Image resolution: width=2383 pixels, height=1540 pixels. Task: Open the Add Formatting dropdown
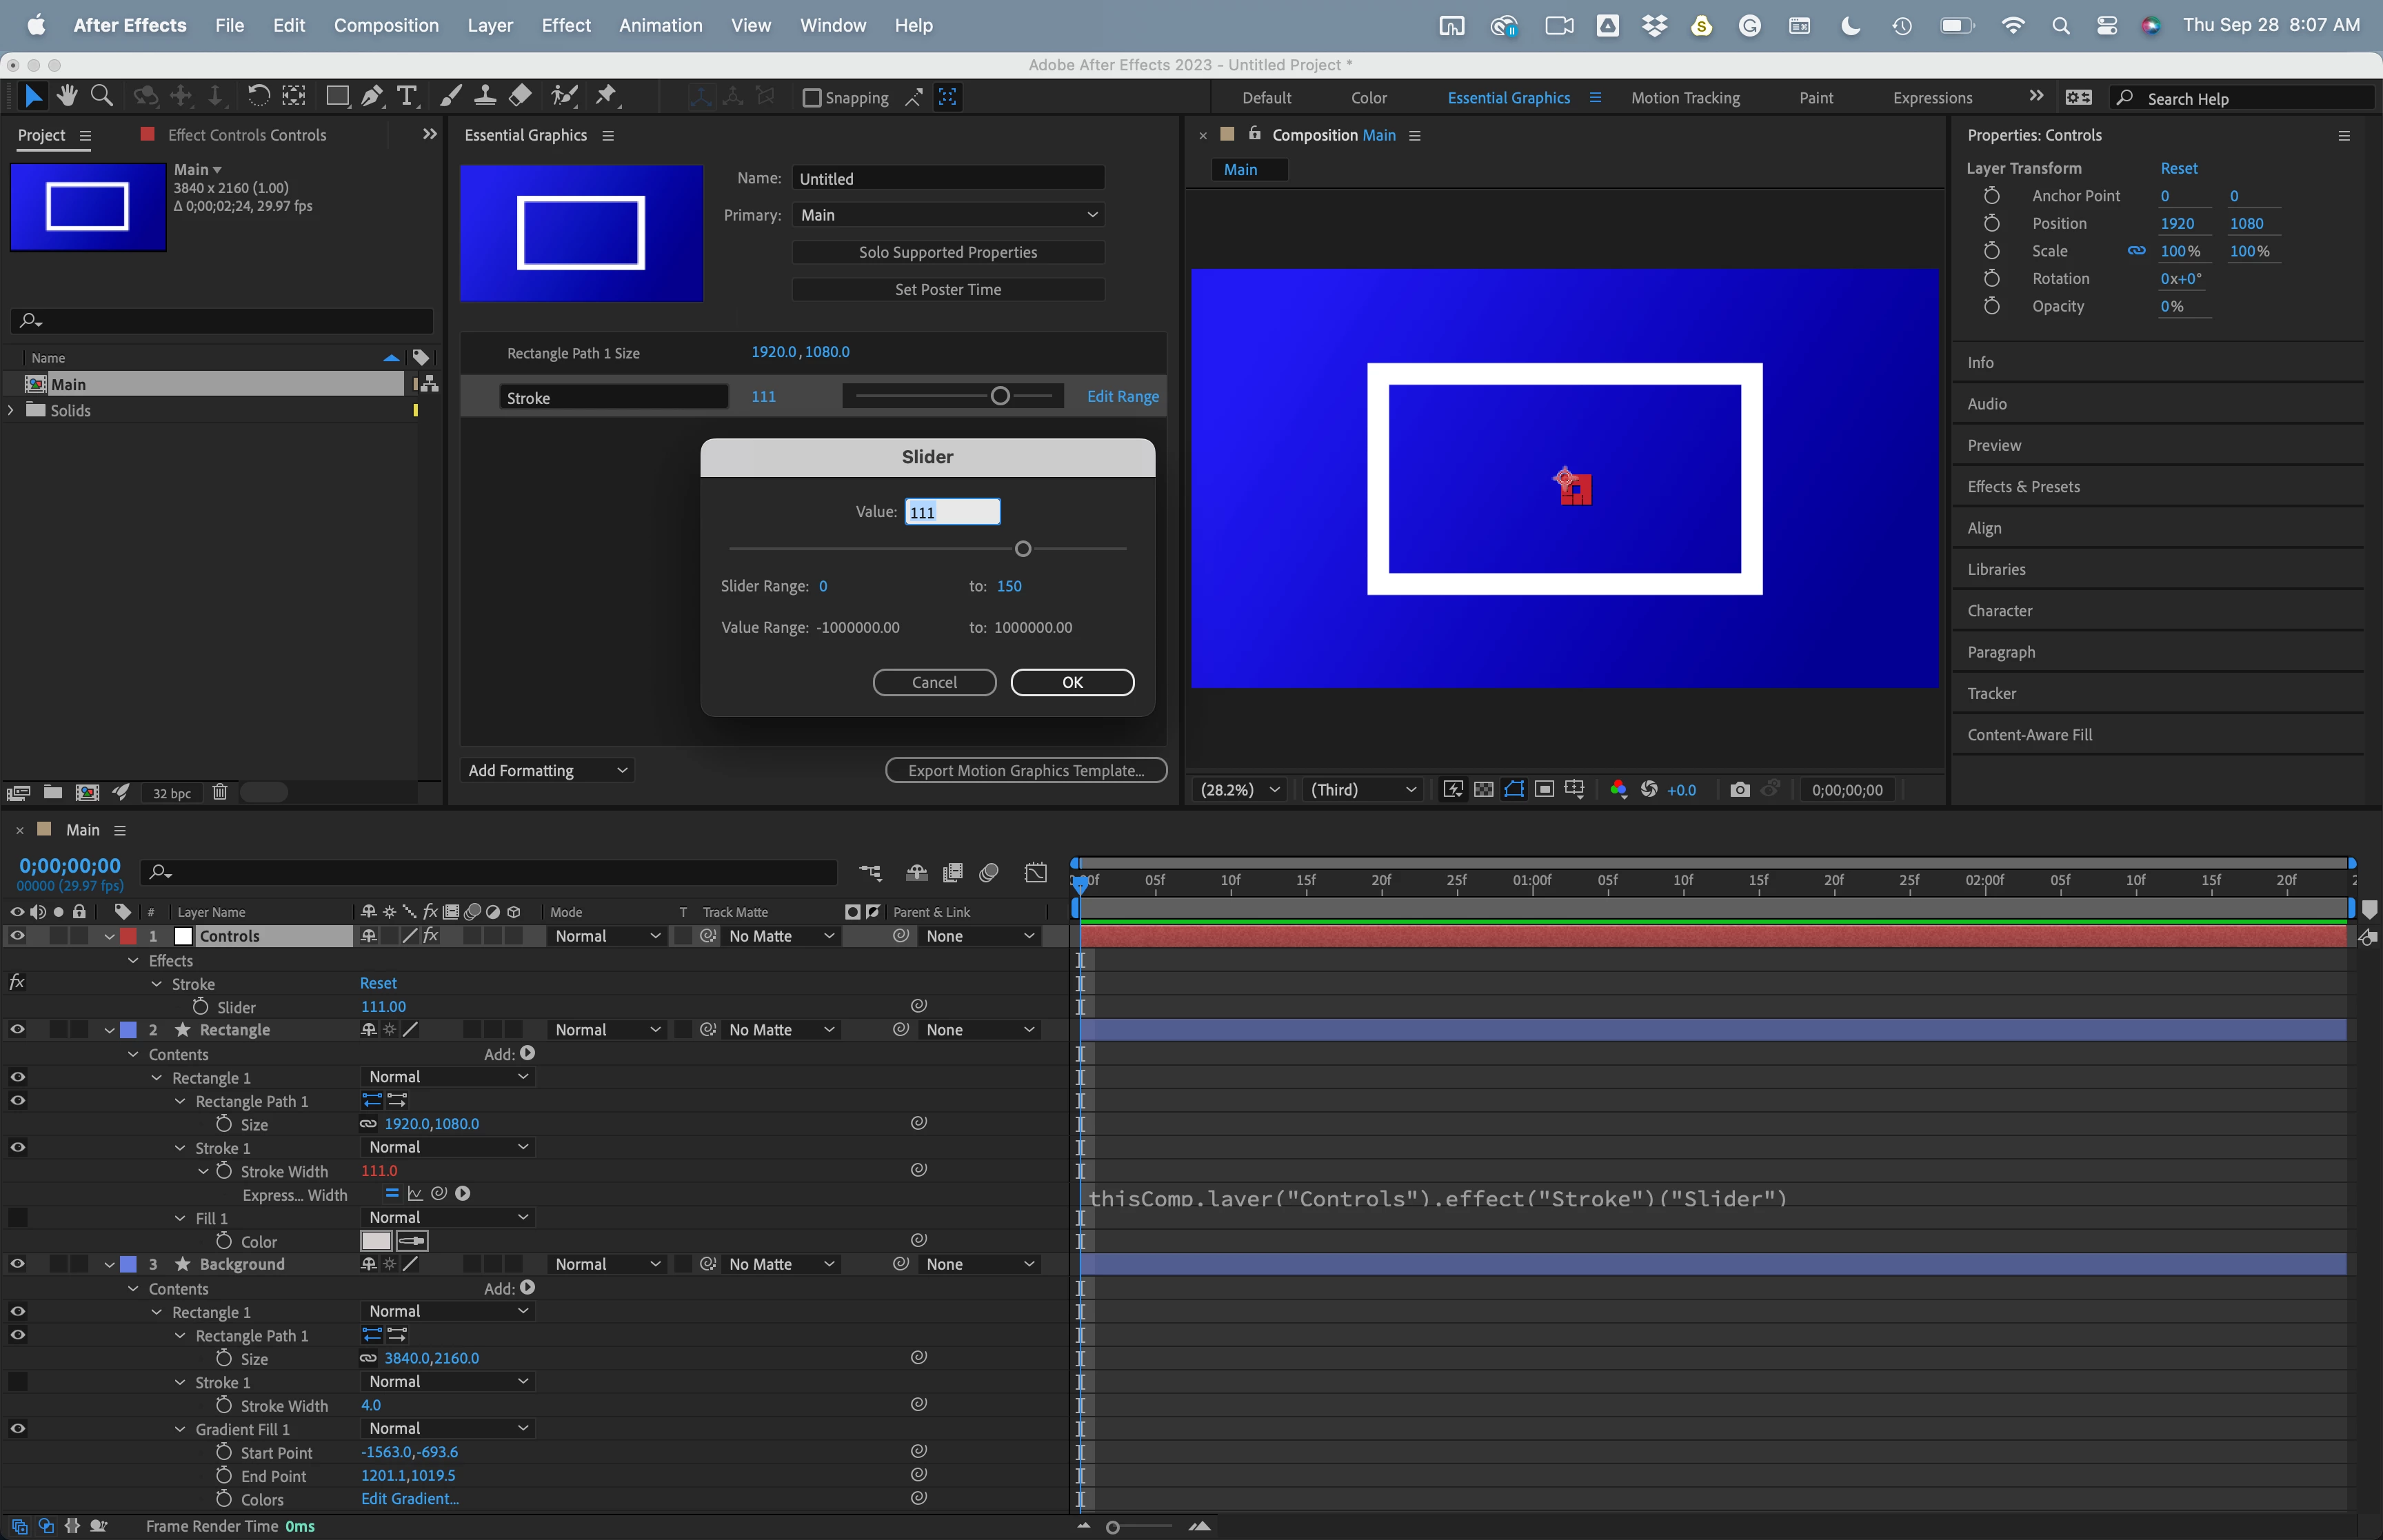tap(547, 770)
